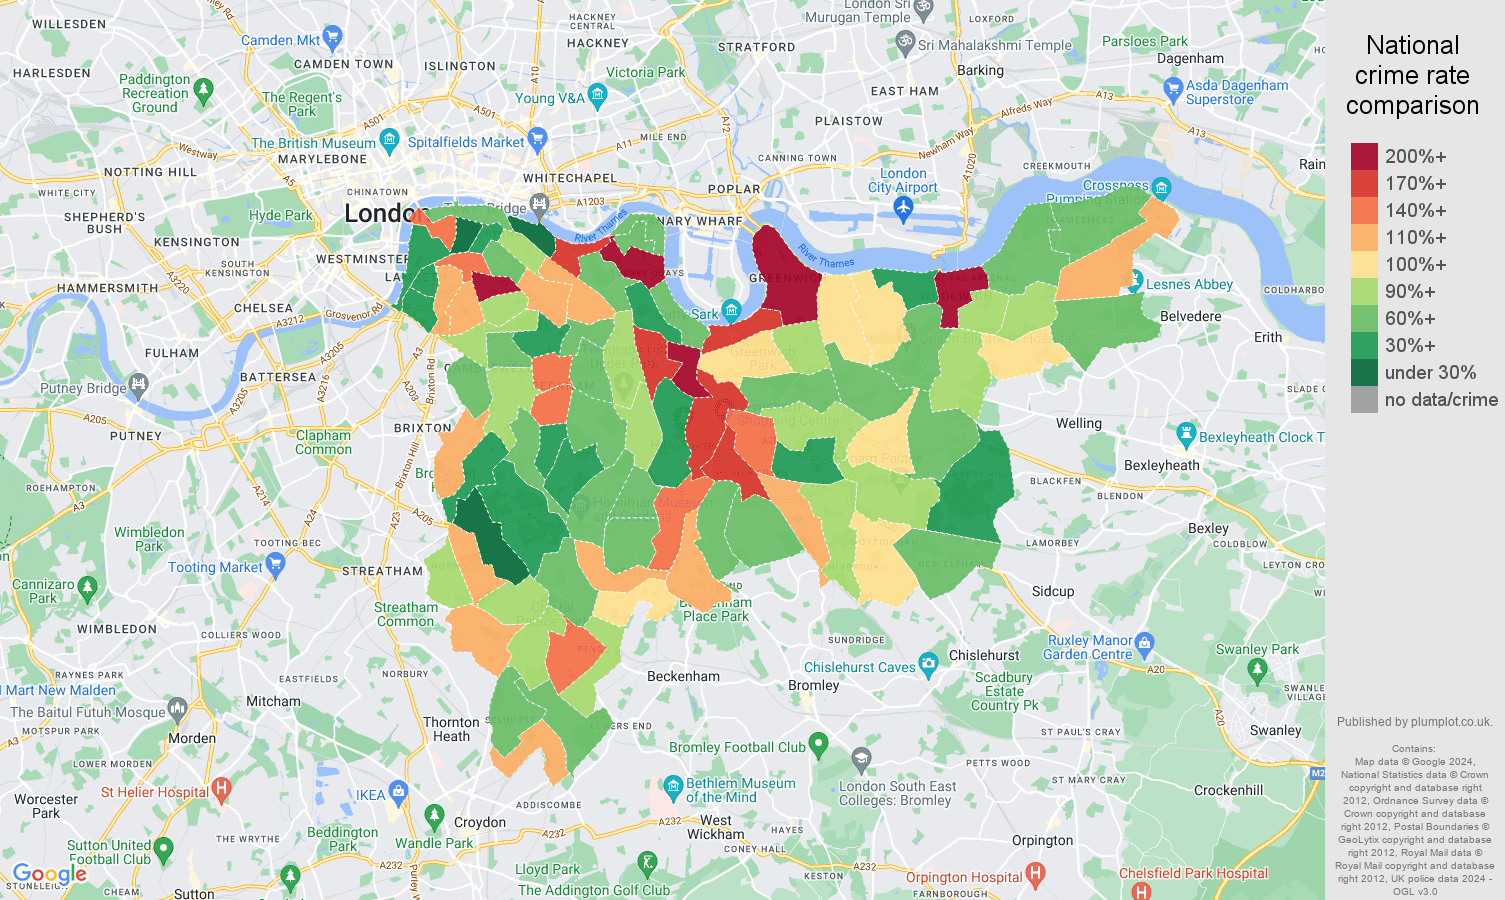Screen dimensions: 1505x900
Task: Click the 'Sidcup' town label
Action: click(1053, 591)
